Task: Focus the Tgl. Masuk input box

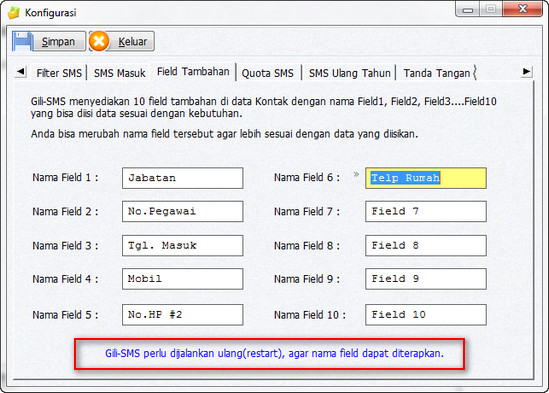Action: pos(182,245)
